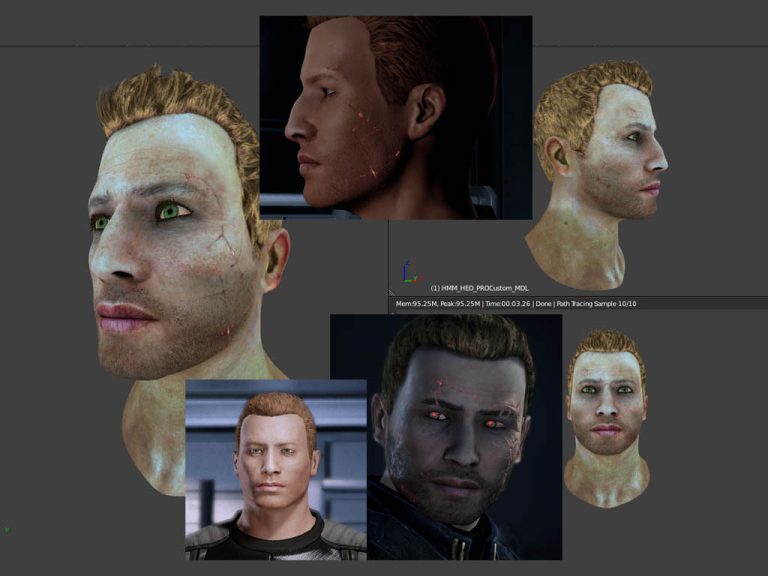This screenshot has height=576, width=768.
Task: Click the rendered head shown in right profile
Action: tap(596, 175)
